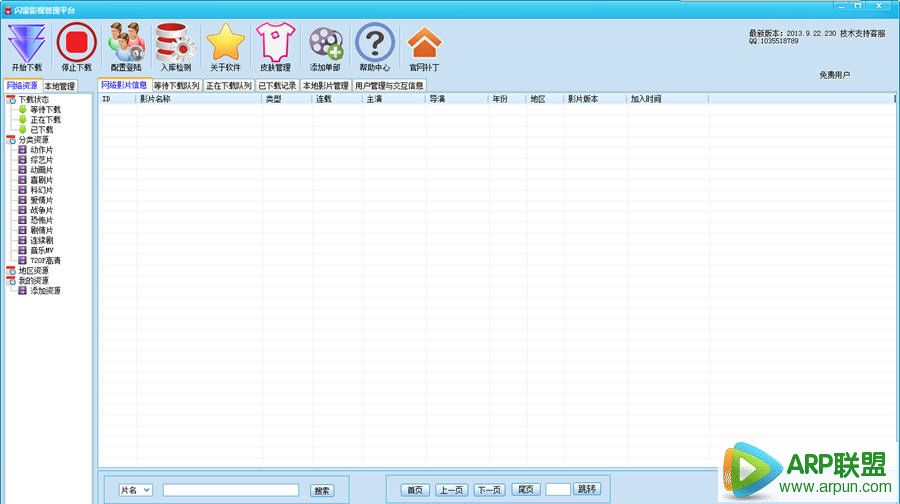Click the search keyword input field
The height and width of the screenshot is (504, 900).
point(230,490)
